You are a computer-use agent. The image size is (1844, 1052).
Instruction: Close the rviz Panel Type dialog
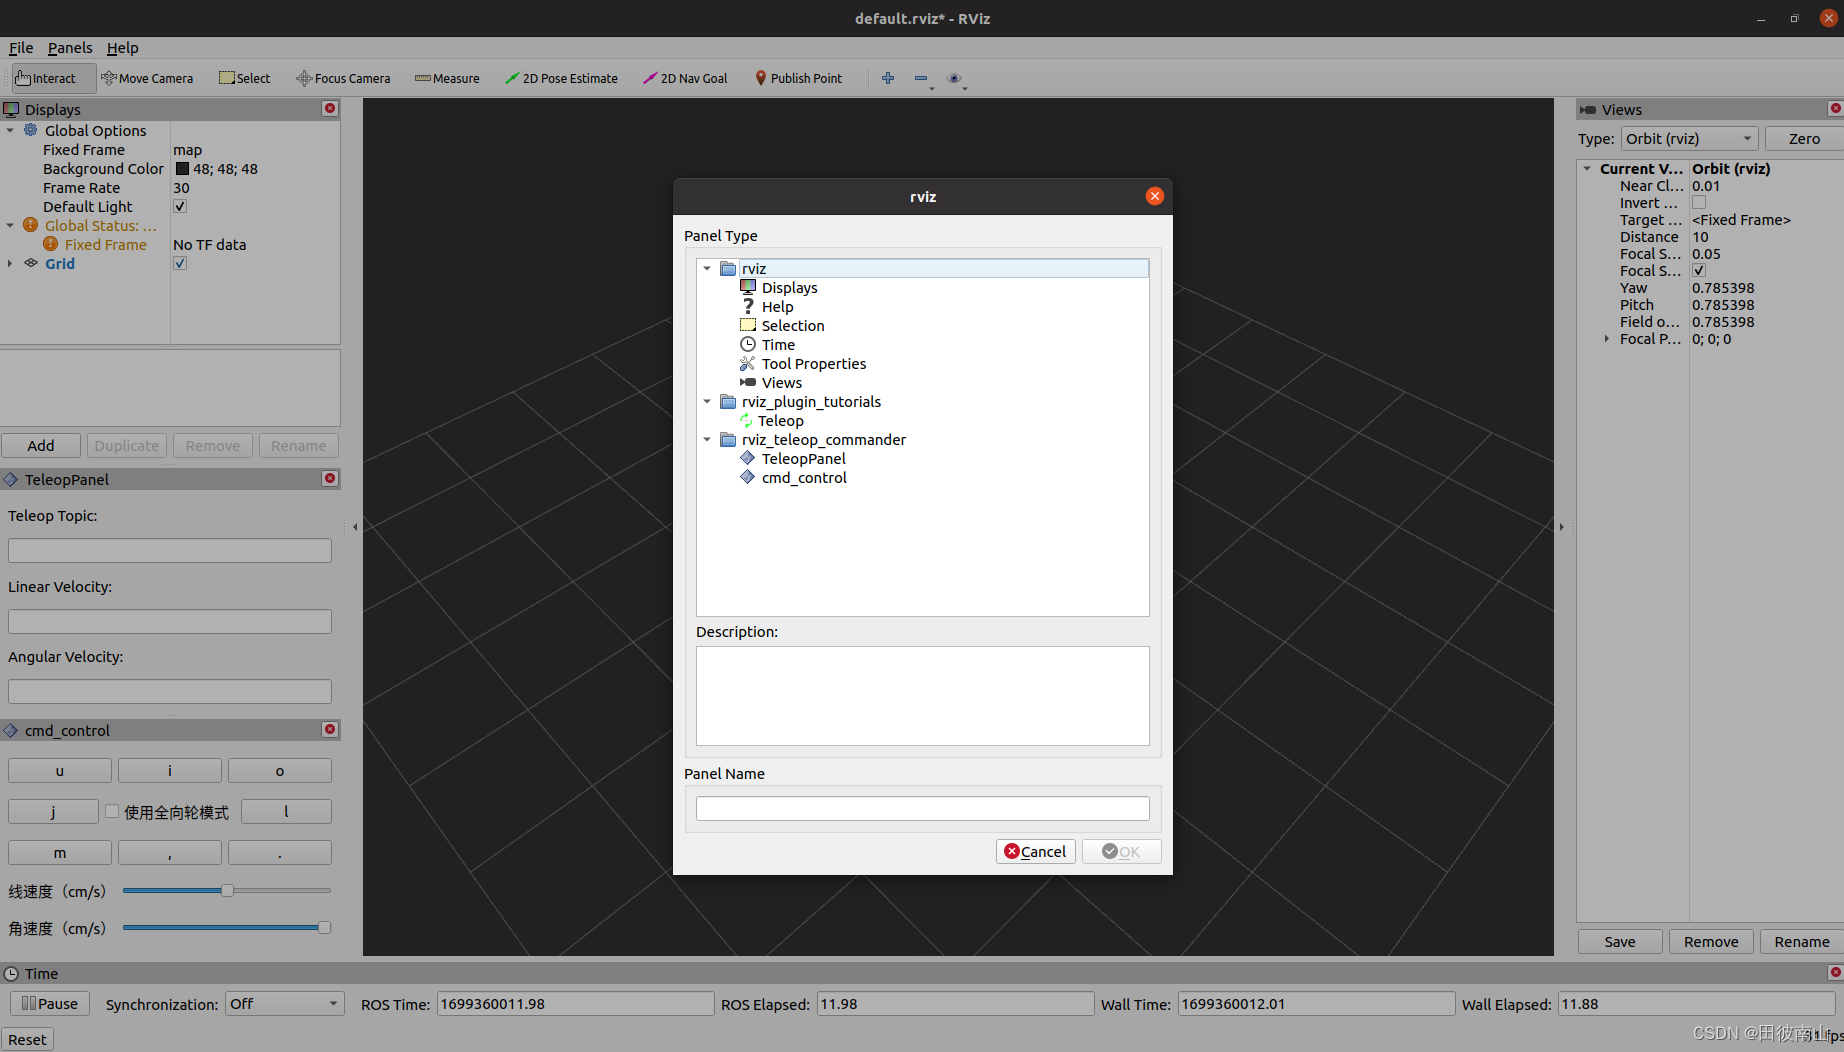tap(1155, 196)
